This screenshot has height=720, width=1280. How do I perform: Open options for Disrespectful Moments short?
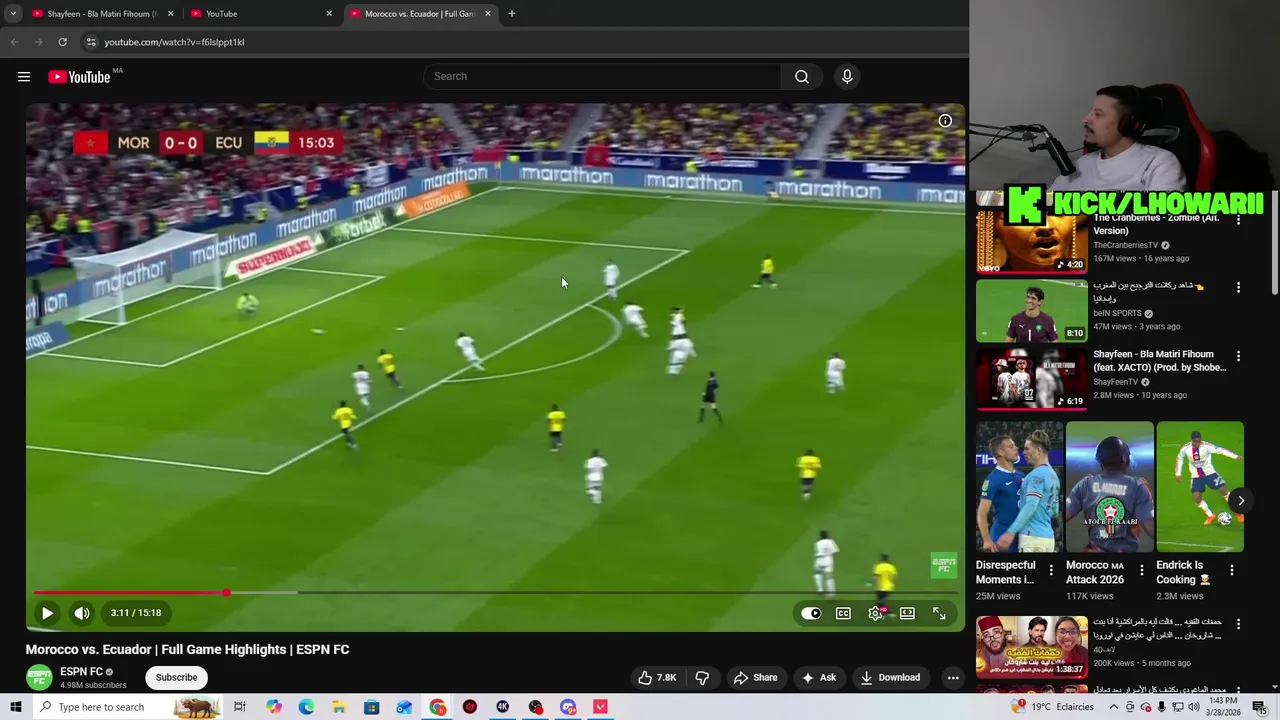1050,570
